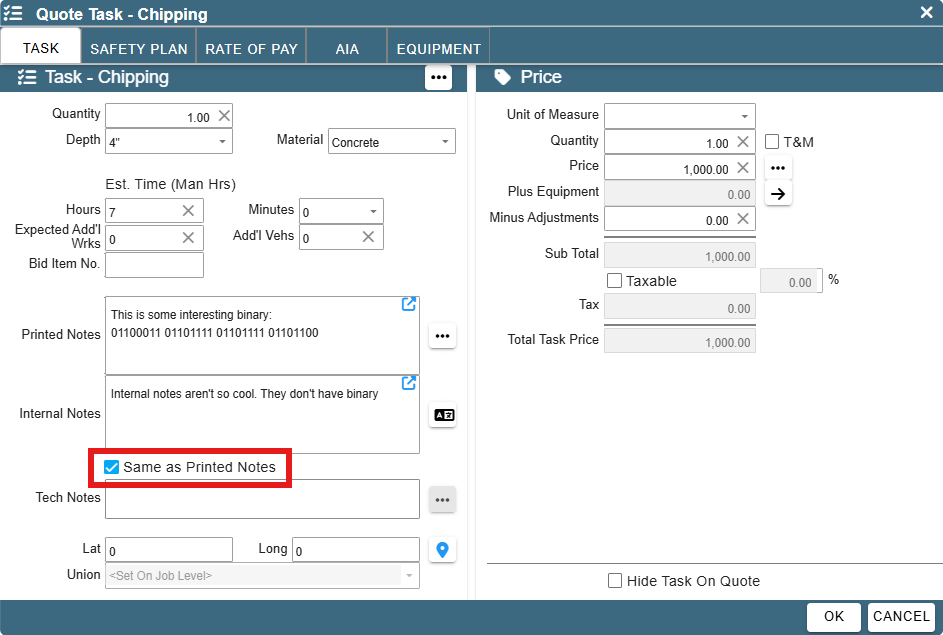943x635 pixels.
Task: Click the list icon beside Task - Chipping header
Action: click(27, 77)
